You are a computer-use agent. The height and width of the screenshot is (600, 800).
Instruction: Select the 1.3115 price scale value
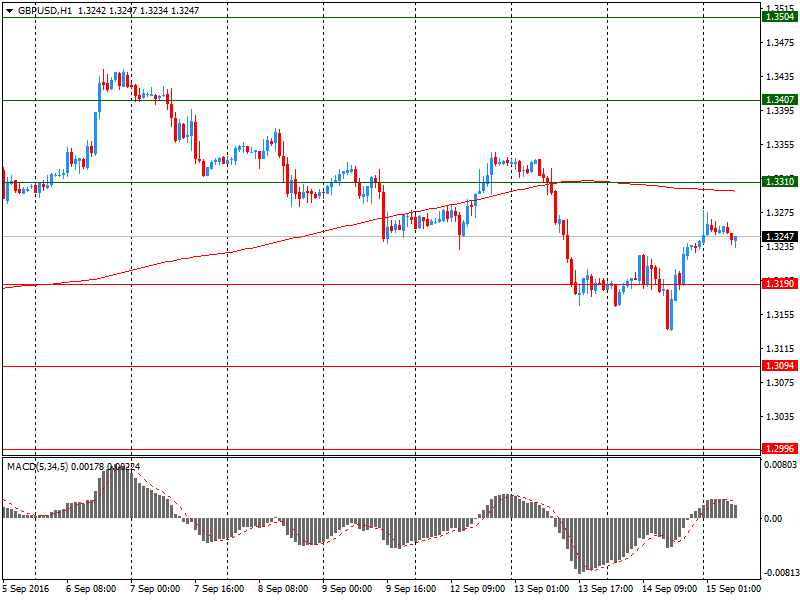coord(780,348)
